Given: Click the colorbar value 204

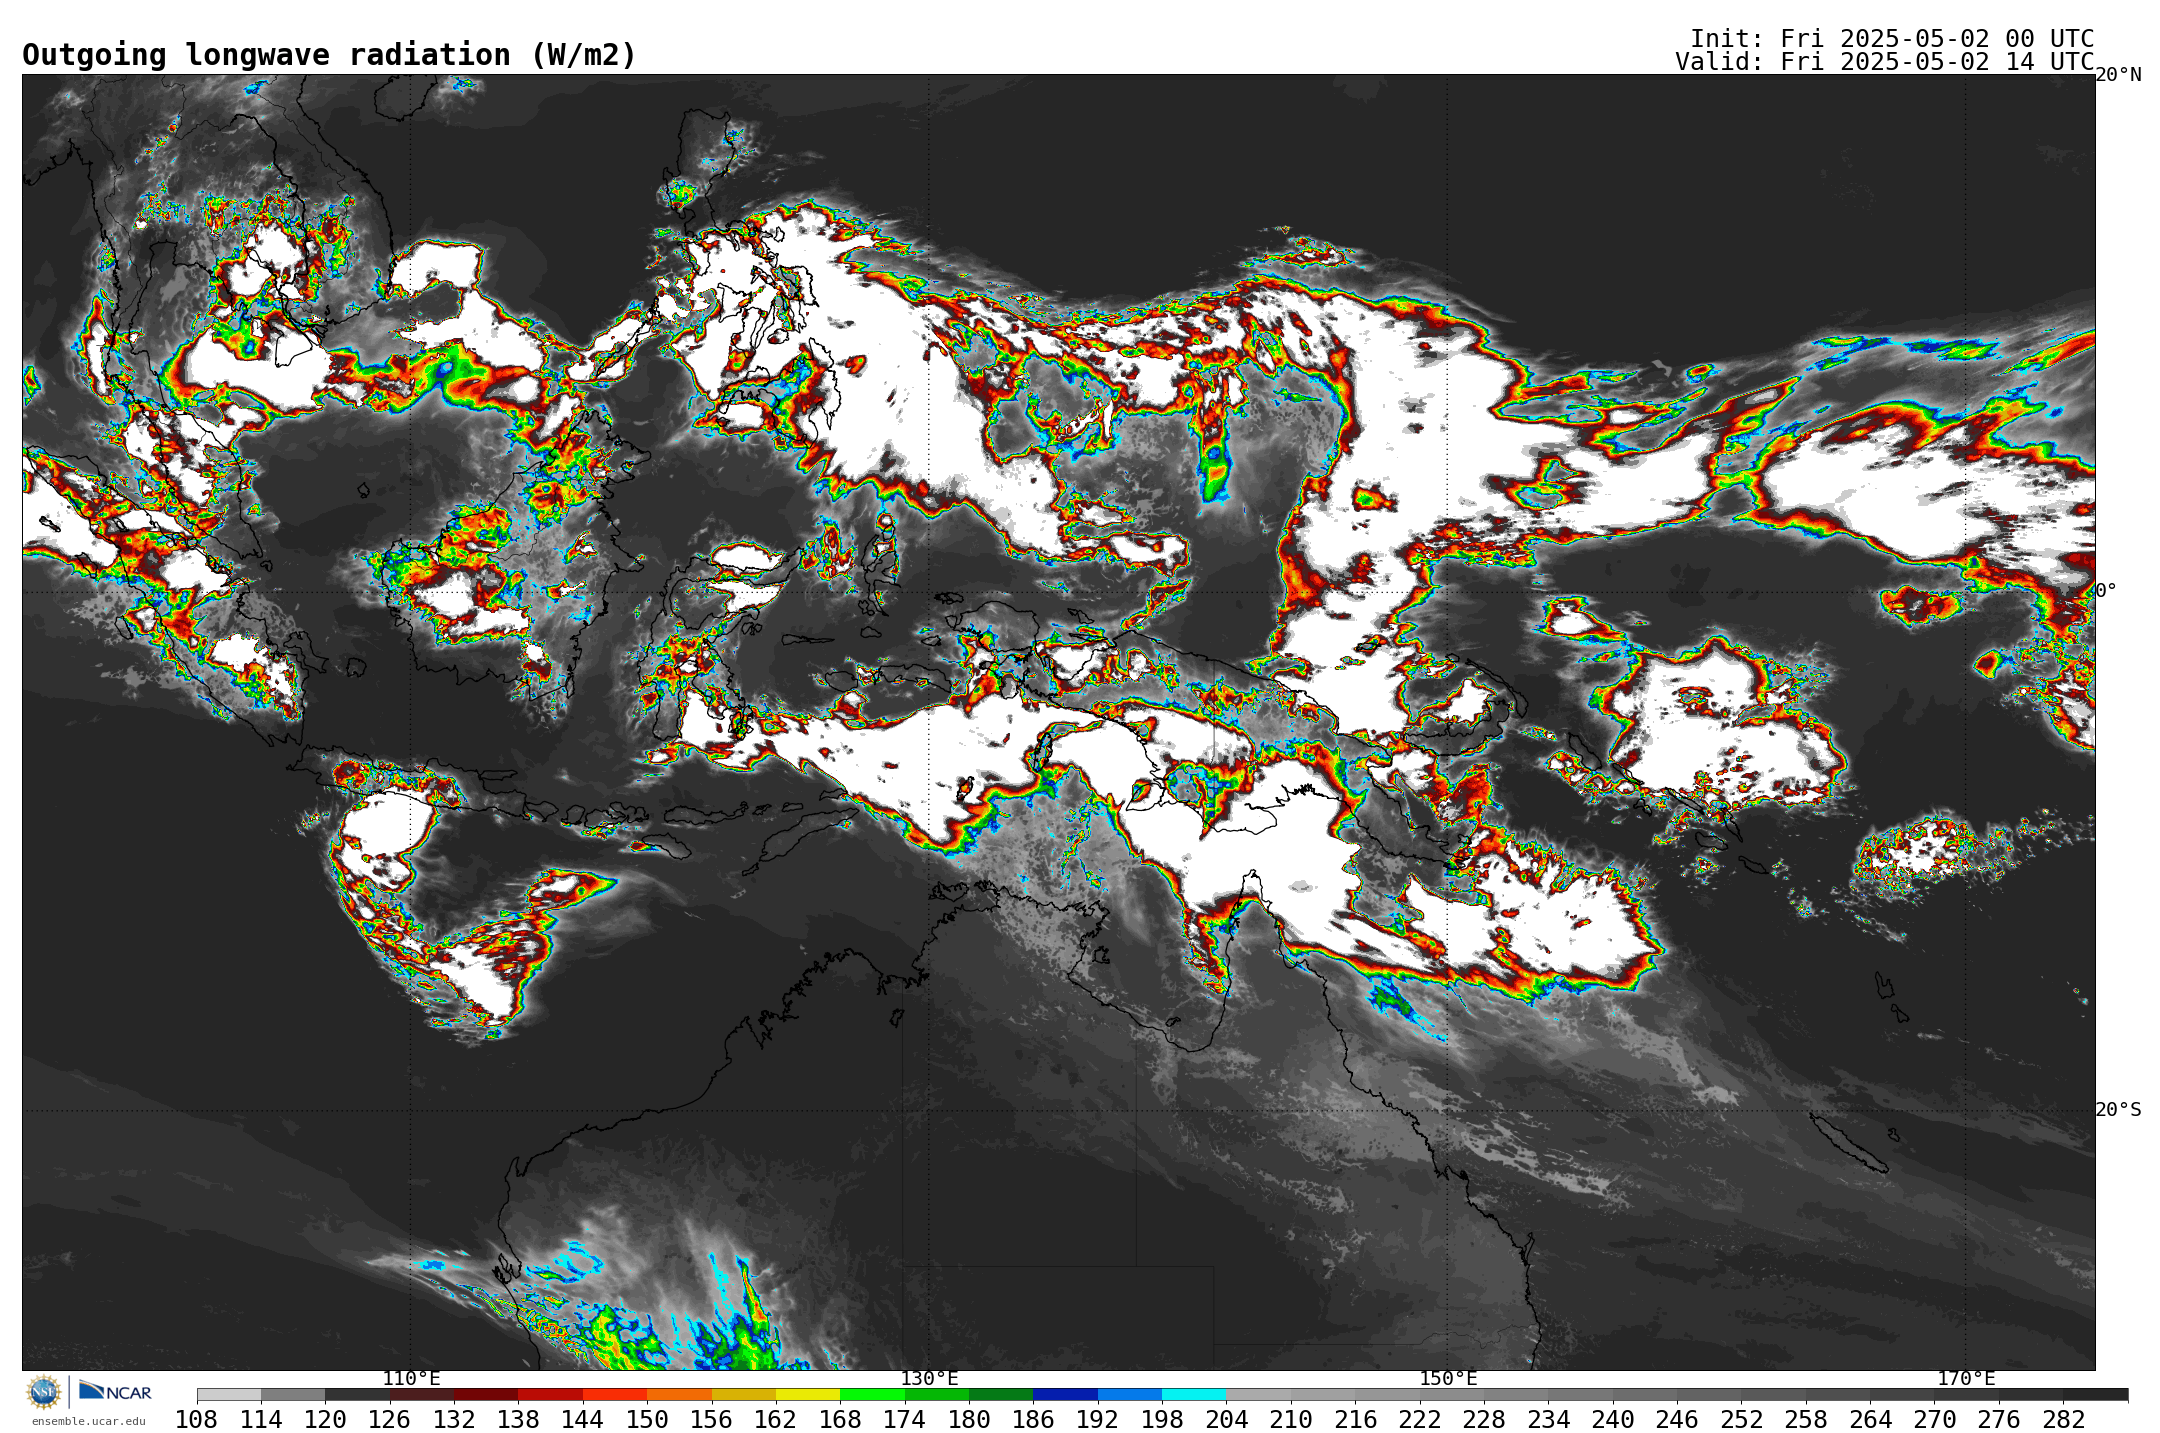Looking at the screenshot, I should coord(1226,1419).
